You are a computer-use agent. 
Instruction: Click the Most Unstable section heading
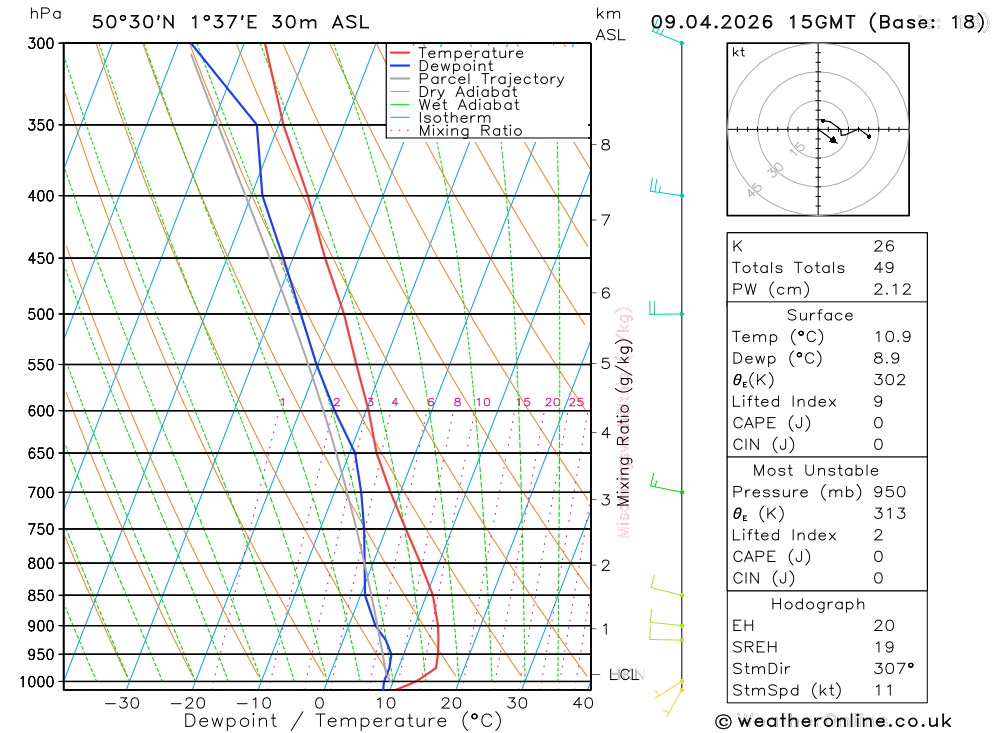(816, 470)
